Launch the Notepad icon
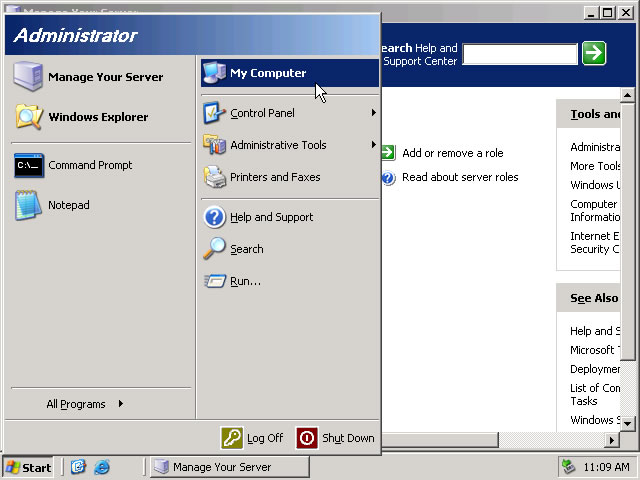This screenshot has height=480, width=640. click(28, 205)
